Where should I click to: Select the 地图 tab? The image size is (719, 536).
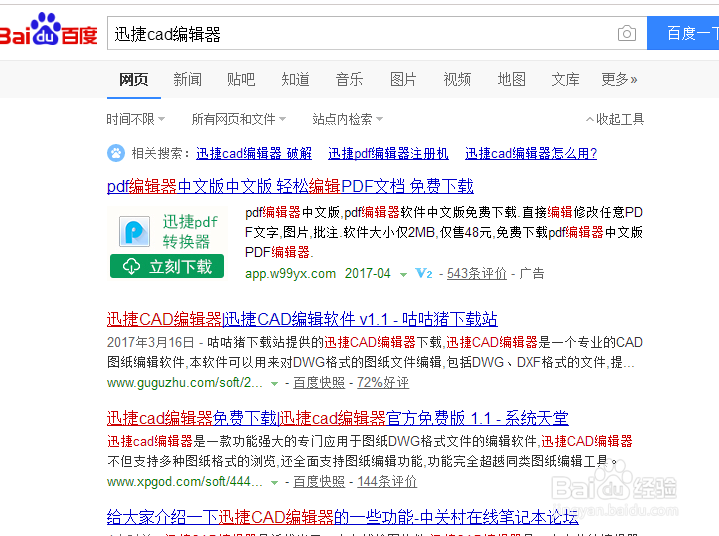[511, 80]
